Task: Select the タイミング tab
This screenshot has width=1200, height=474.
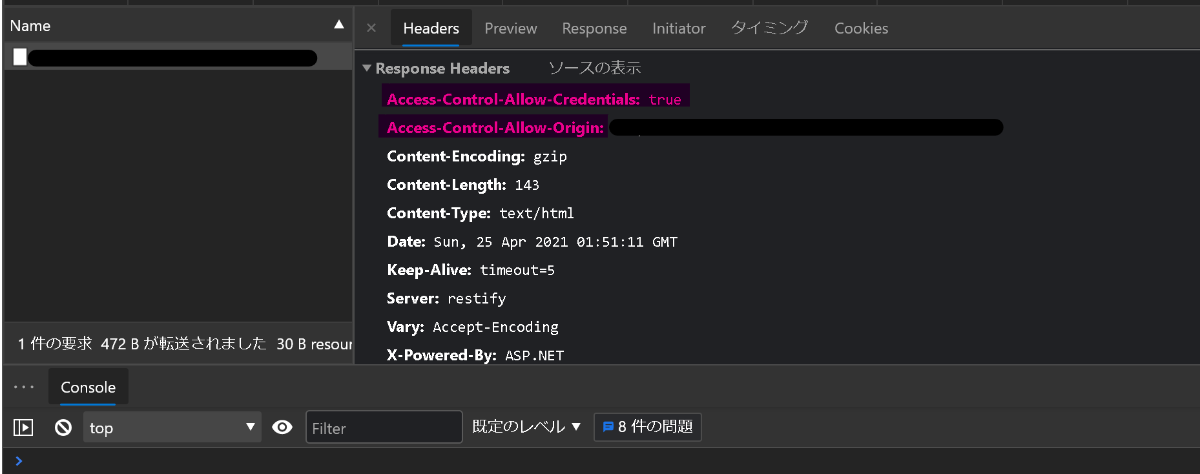Action: [769, 28]
